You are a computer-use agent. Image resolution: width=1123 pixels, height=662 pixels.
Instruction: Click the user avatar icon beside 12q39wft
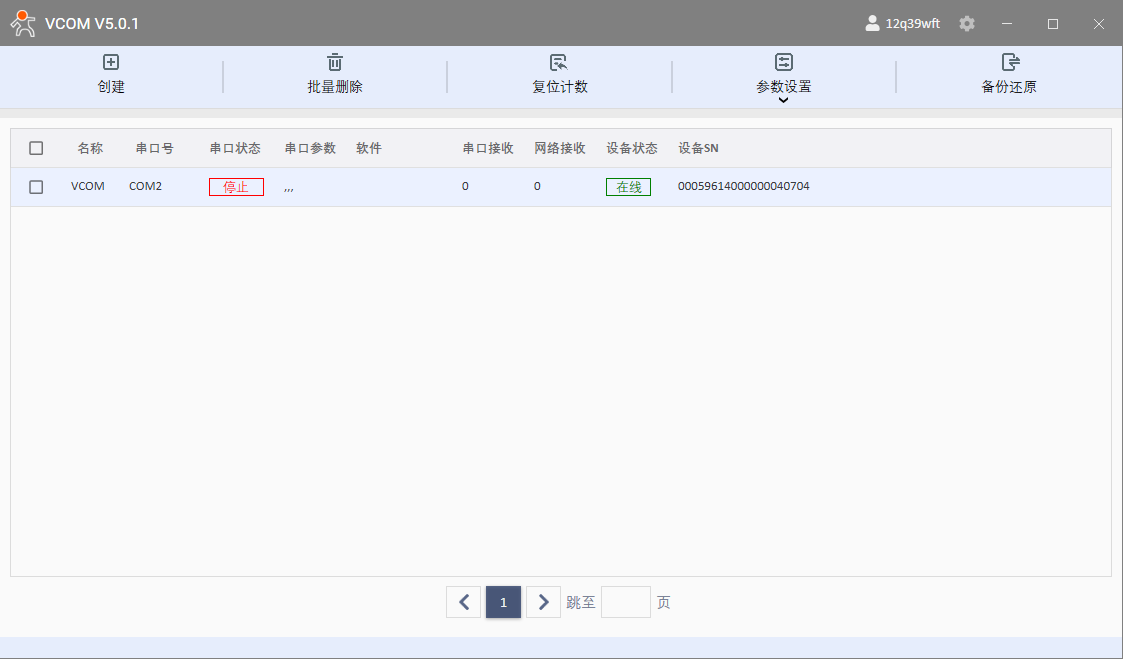[x=872, y=23]
